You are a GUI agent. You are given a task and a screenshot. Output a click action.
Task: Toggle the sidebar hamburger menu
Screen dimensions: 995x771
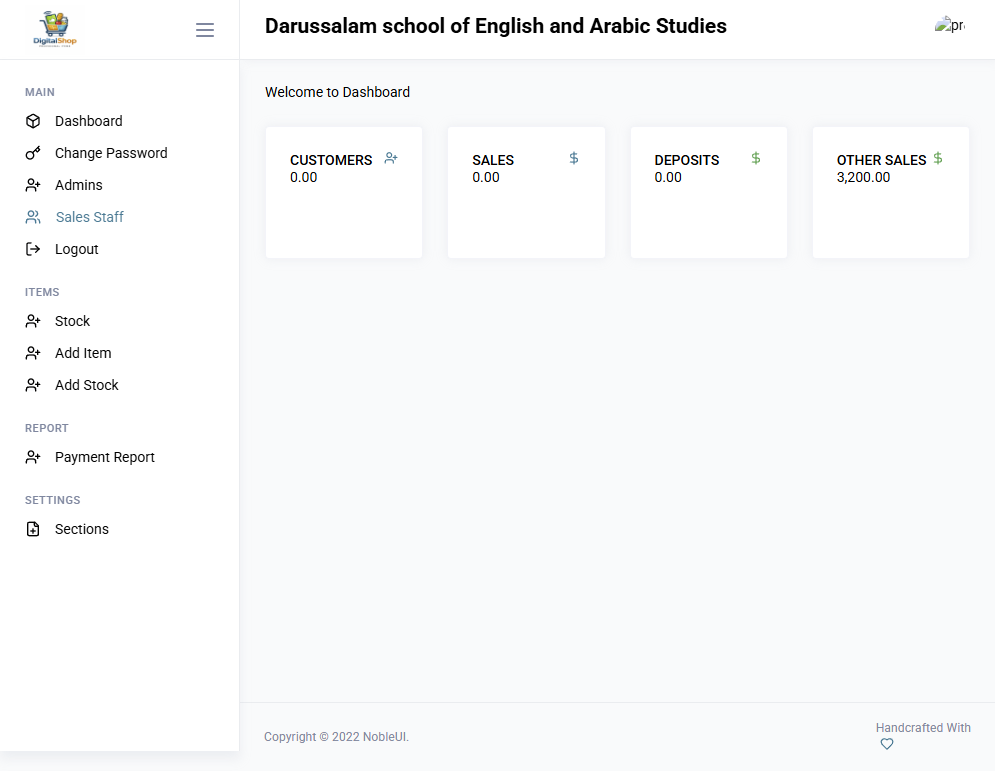(204, 30)
